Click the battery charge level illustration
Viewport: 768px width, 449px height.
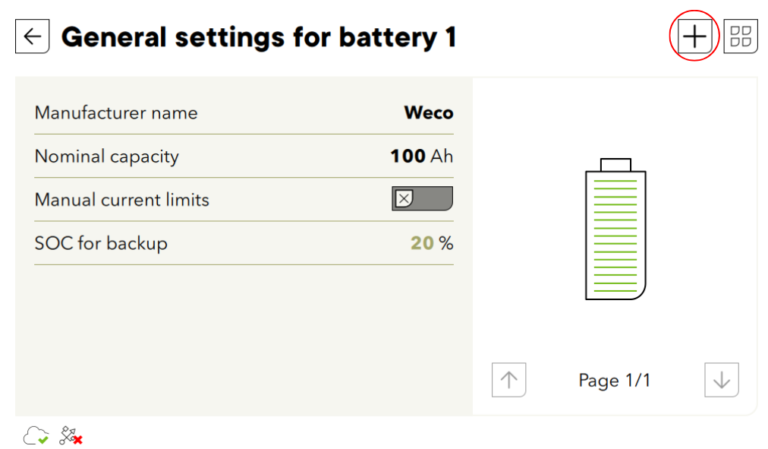615,229
